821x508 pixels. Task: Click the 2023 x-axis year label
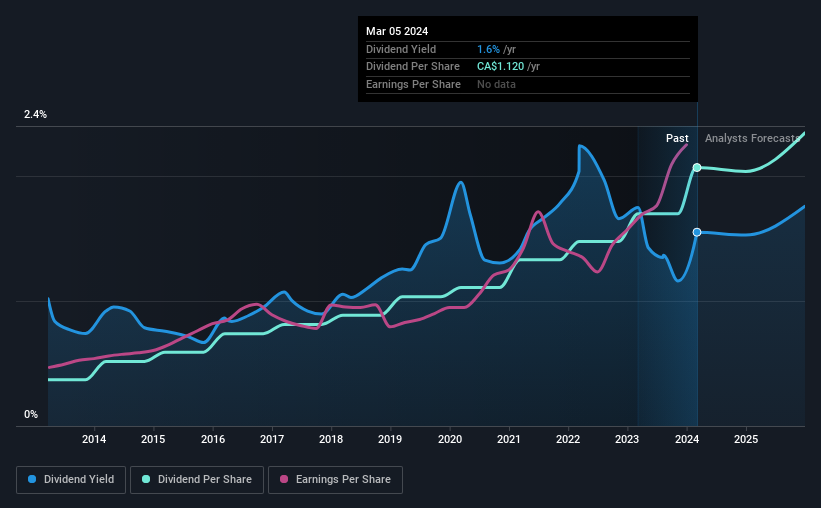(x=627, y=439)
